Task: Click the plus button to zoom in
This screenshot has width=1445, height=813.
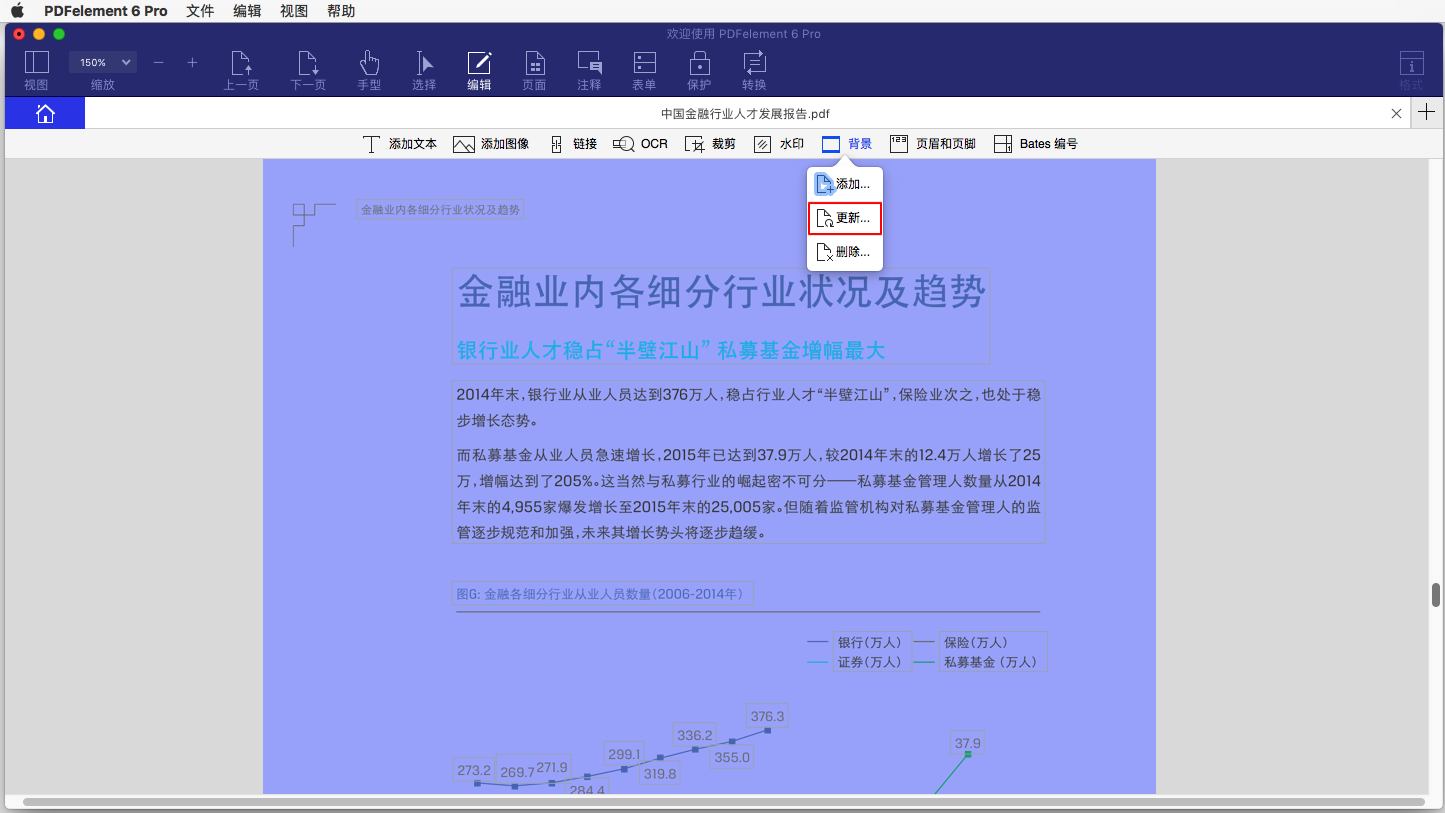Action: click(x=192, y=62)
